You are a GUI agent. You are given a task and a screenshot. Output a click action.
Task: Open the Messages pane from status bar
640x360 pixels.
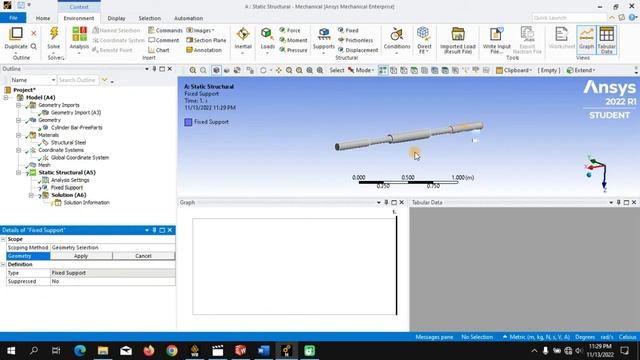click(x=434, y=337)
